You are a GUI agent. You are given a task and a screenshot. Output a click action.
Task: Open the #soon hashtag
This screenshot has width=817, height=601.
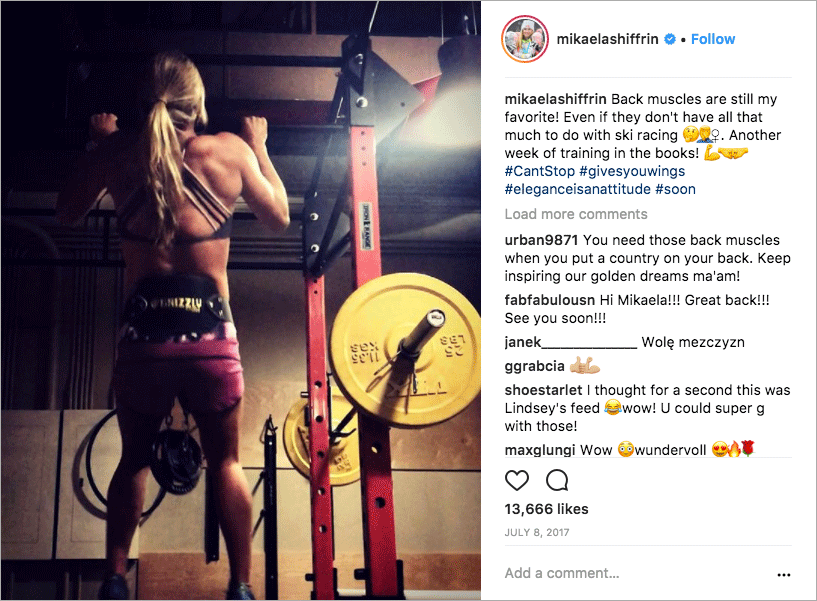(x=675, y=189)
